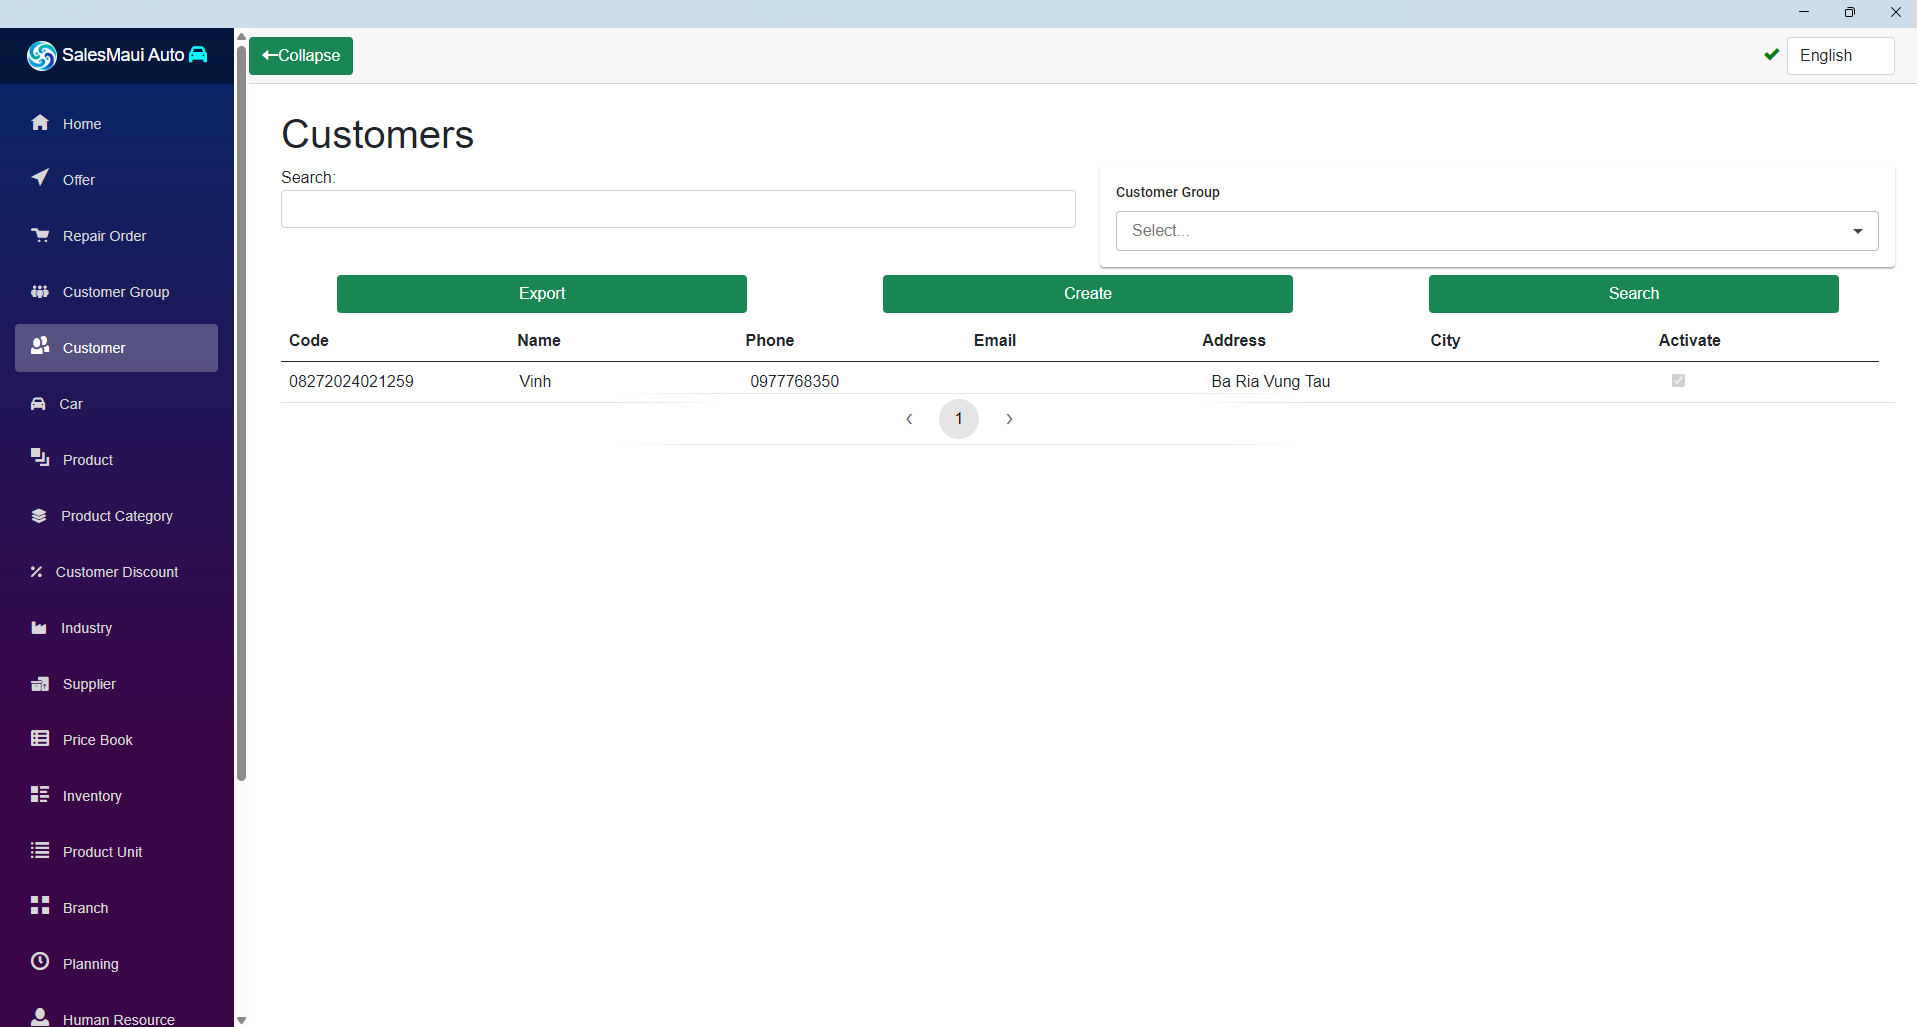Open the English language selector

(x=1840, y=56)
